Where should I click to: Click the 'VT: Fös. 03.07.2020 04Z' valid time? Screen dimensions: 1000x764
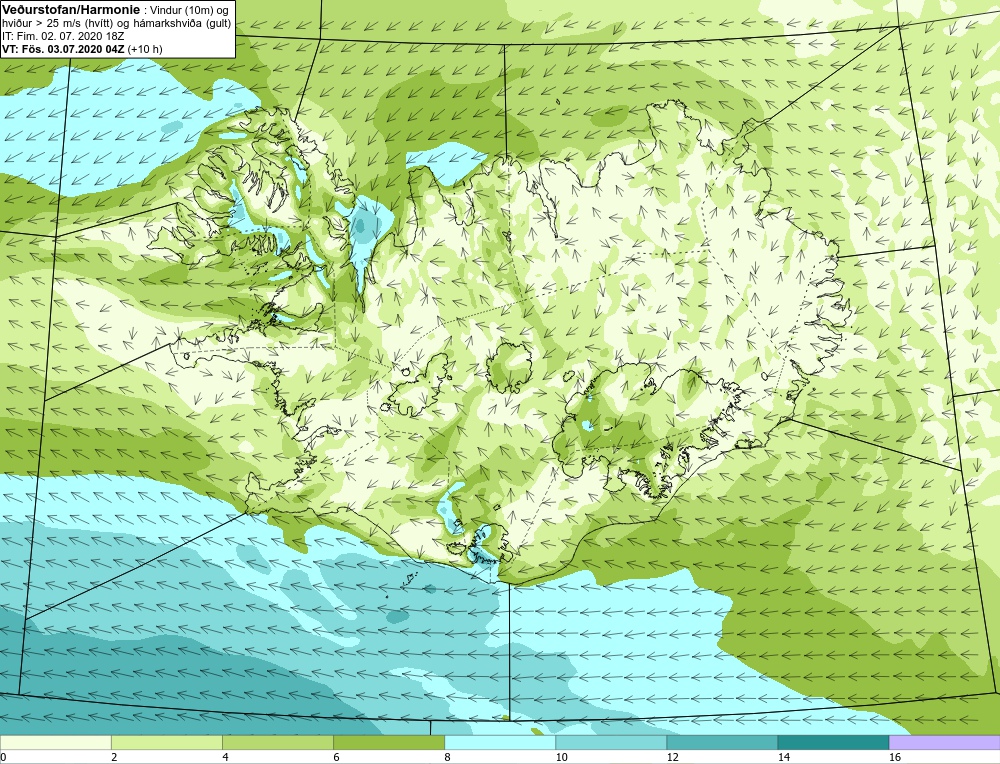(x=64, y=49)
